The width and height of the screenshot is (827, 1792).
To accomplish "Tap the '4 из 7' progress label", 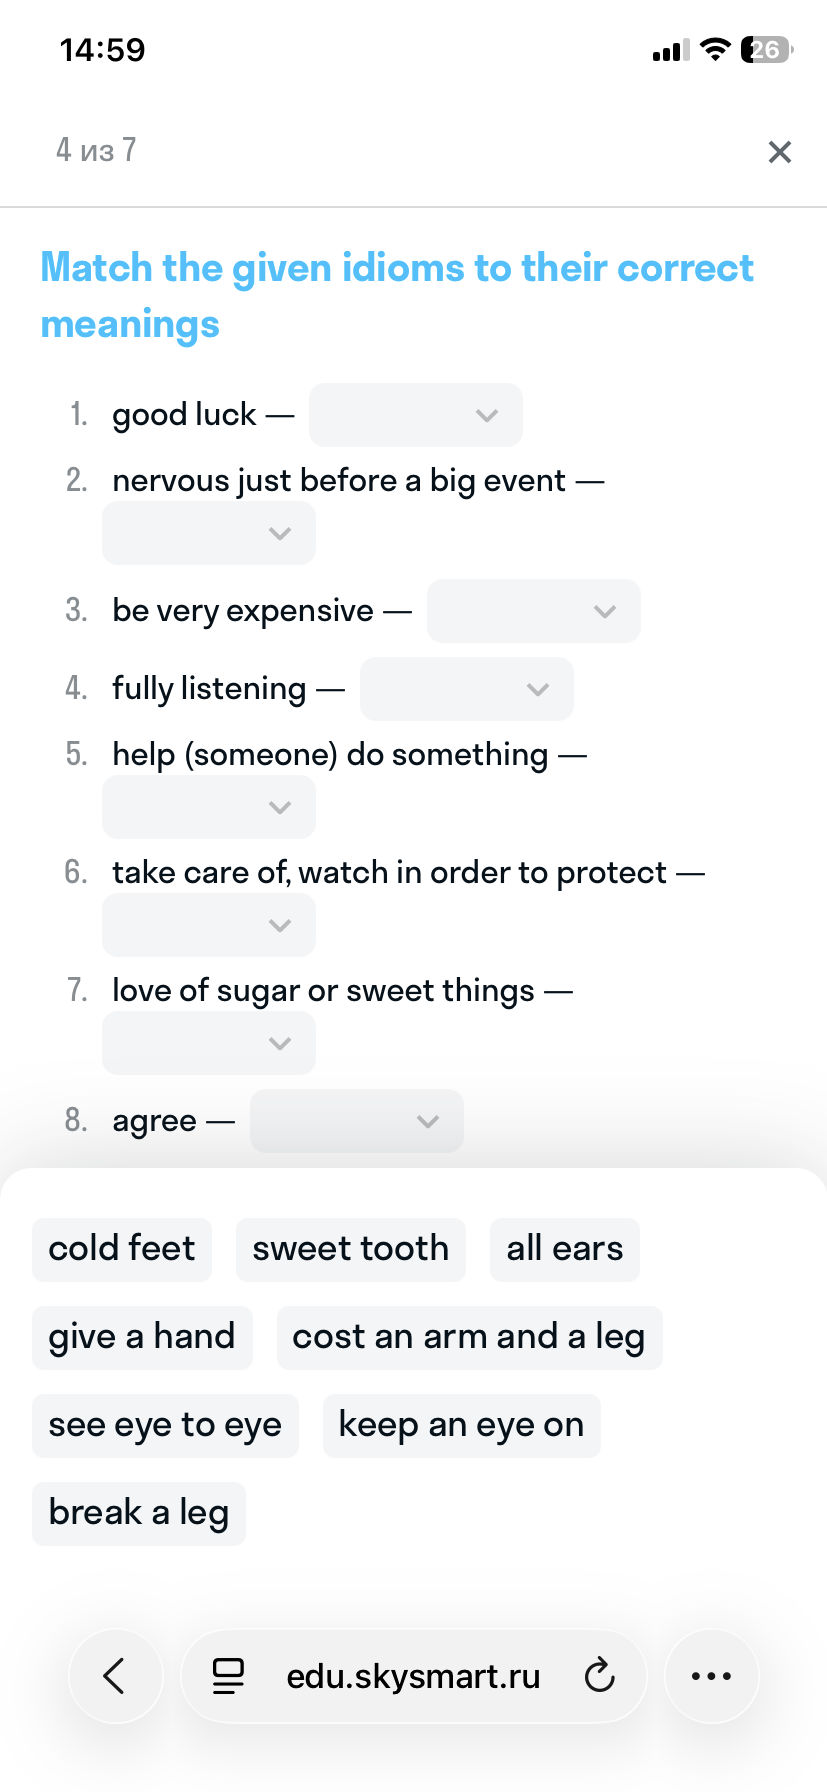I will tap(94, 150).
